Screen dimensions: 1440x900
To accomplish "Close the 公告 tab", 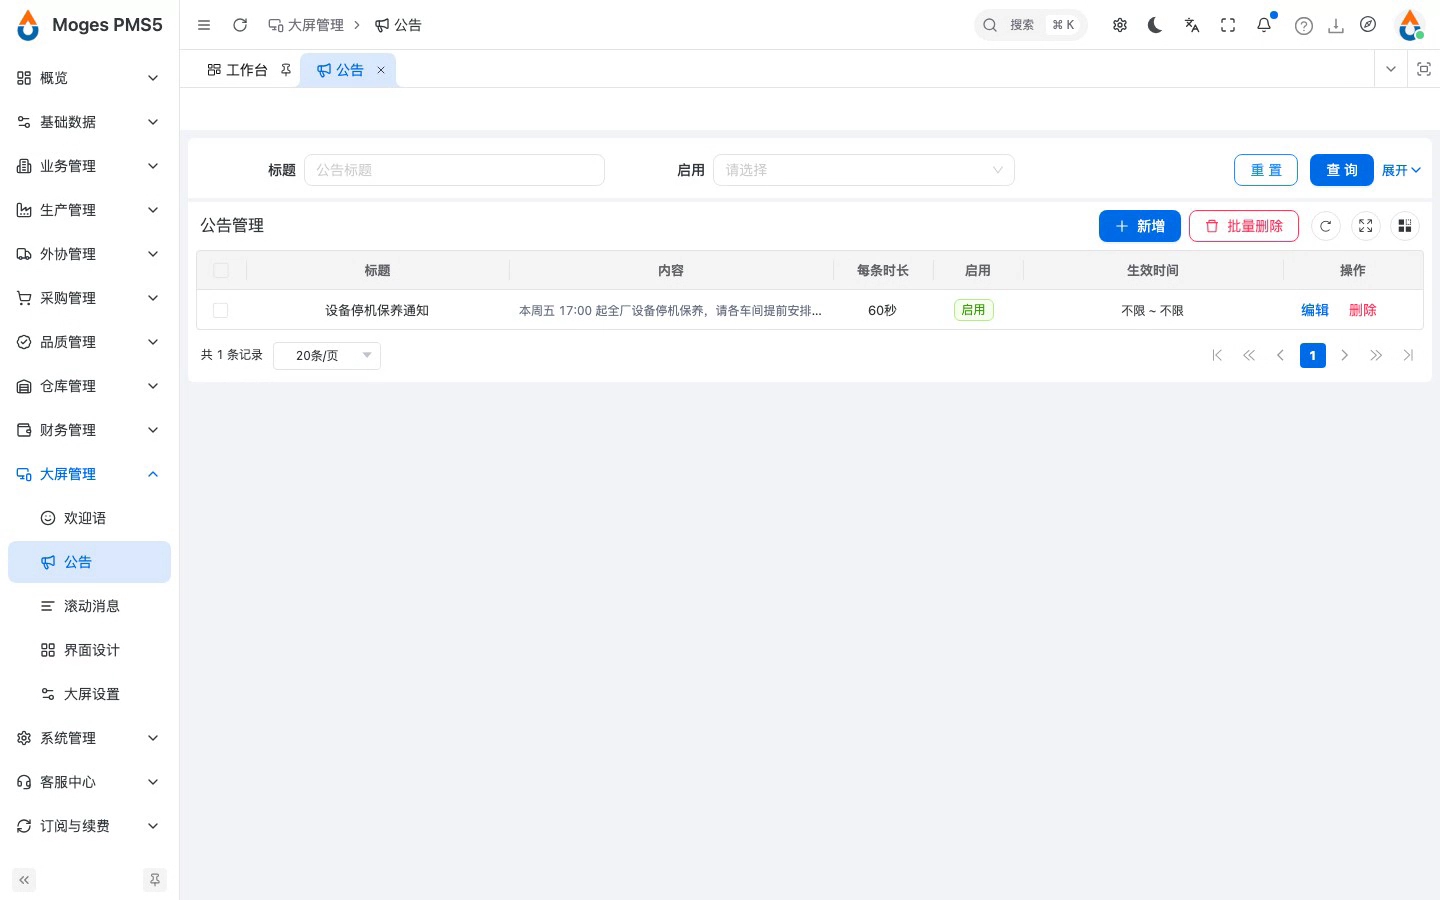I will (x=381, y=70).
